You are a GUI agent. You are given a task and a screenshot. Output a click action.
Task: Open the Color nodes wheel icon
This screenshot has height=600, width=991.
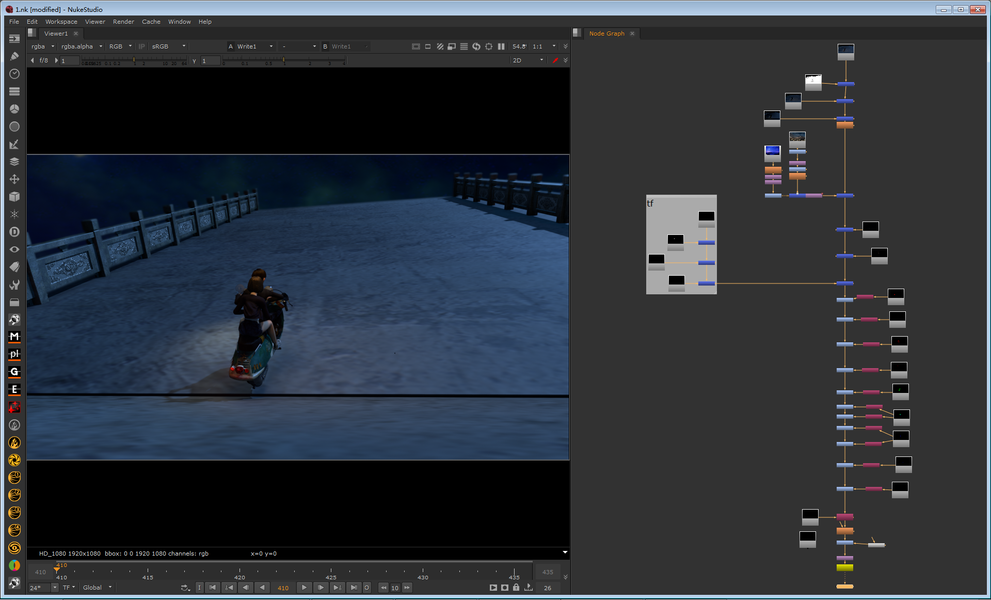pos(14,109)
